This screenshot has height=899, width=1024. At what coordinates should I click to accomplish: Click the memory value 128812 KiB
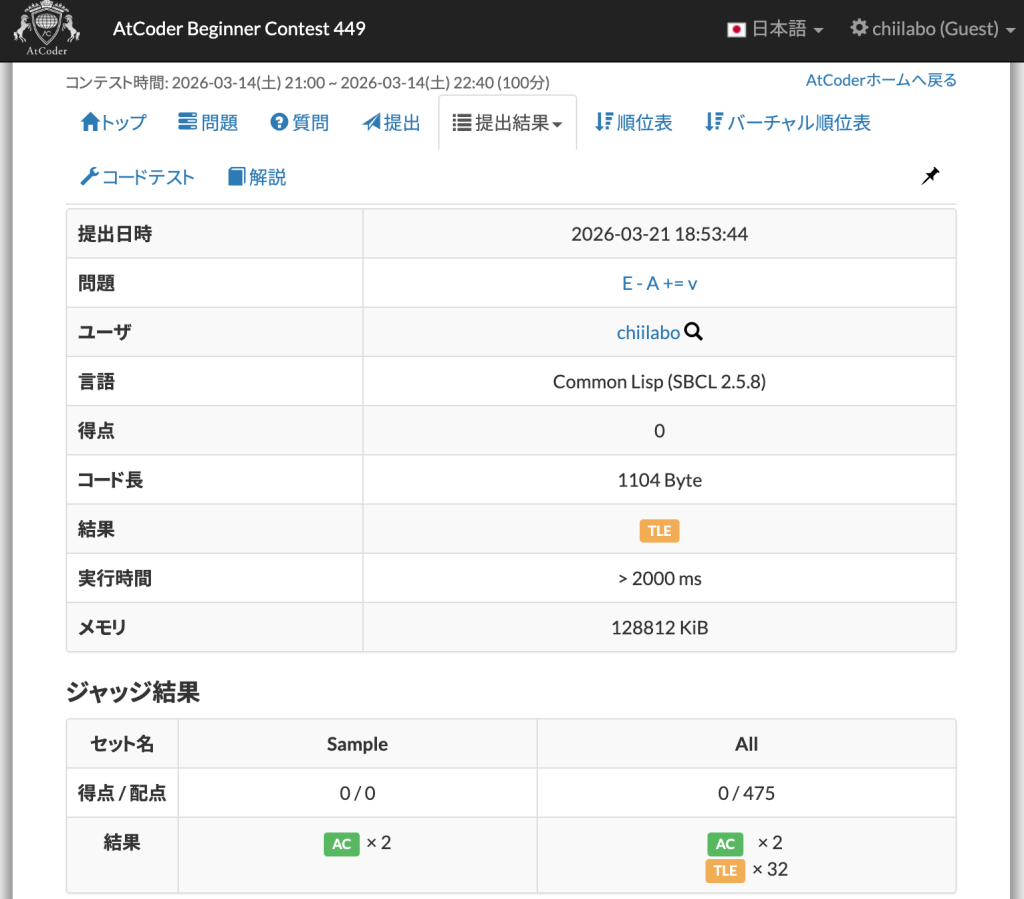pyautogui.click(x=660, y=627)
